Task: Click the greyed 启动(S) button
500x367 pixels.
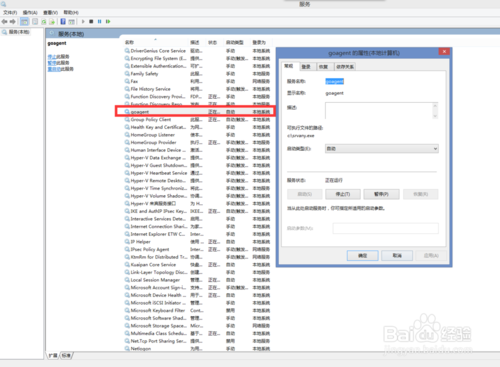Action: 305,194
